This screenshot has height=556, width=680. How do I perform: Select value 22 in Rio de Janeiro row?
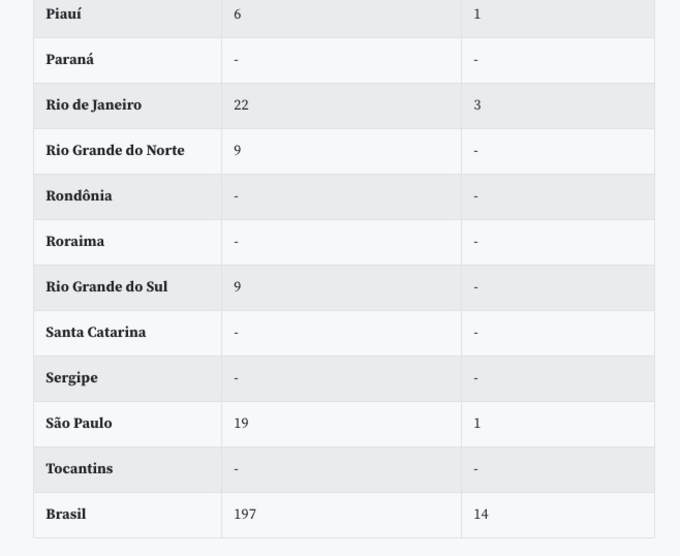241,105
